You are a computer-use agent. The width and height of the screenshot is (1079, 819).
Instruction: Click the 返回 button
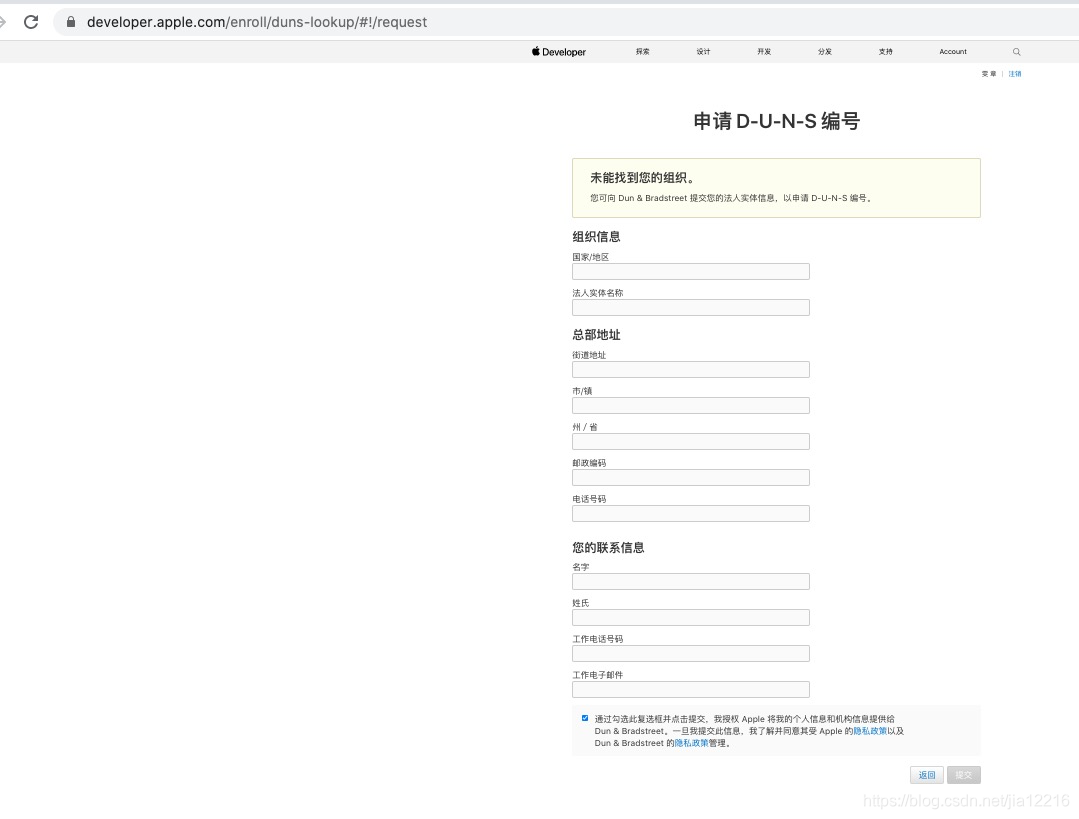coord(926,775)
